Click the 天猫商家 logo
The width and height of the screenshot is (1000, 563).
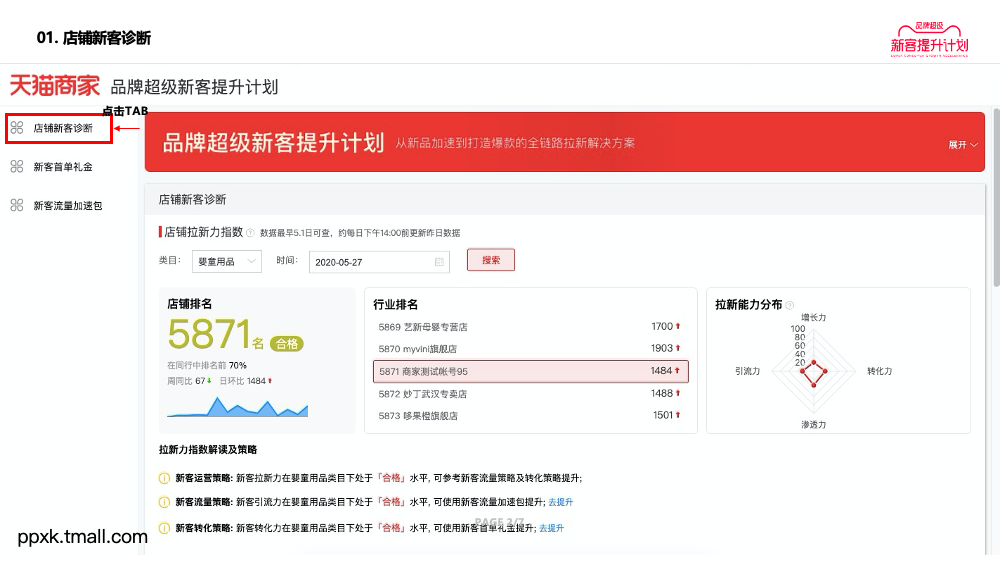point(55,85)
